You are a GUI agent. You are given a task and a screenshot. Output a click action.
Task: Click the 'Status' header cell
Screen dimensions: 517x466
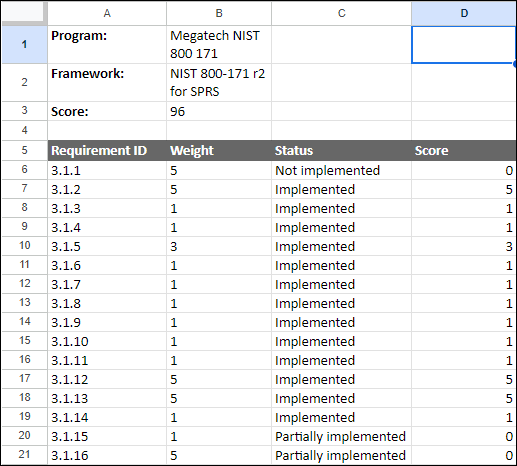[x=341, y=150]
